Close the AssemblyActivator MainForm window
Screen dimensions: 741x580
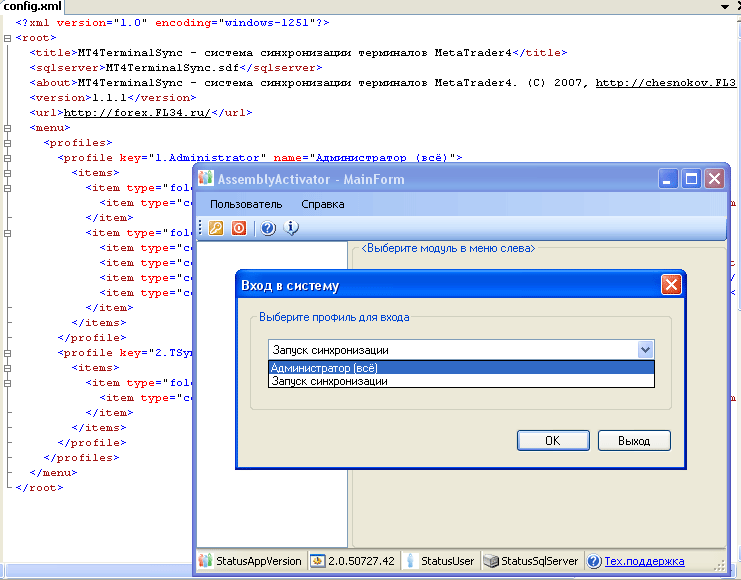tap(715, 179)
